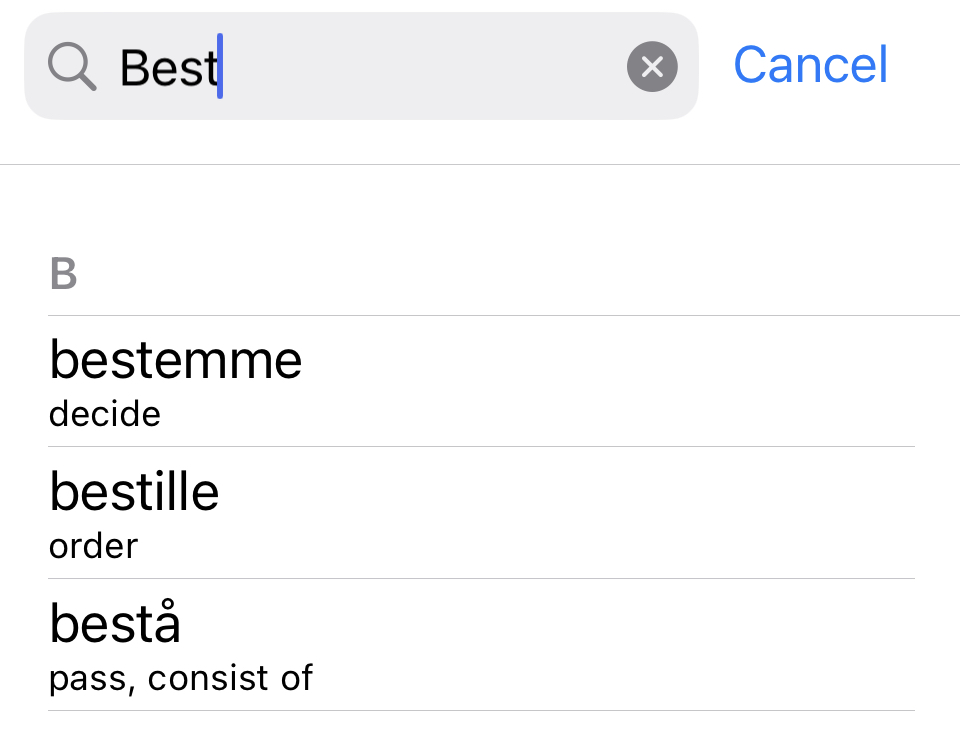Clear the search text with the X icon
Image resolution: width=960 pixels, height=747 pixels.
pos(652,67)
